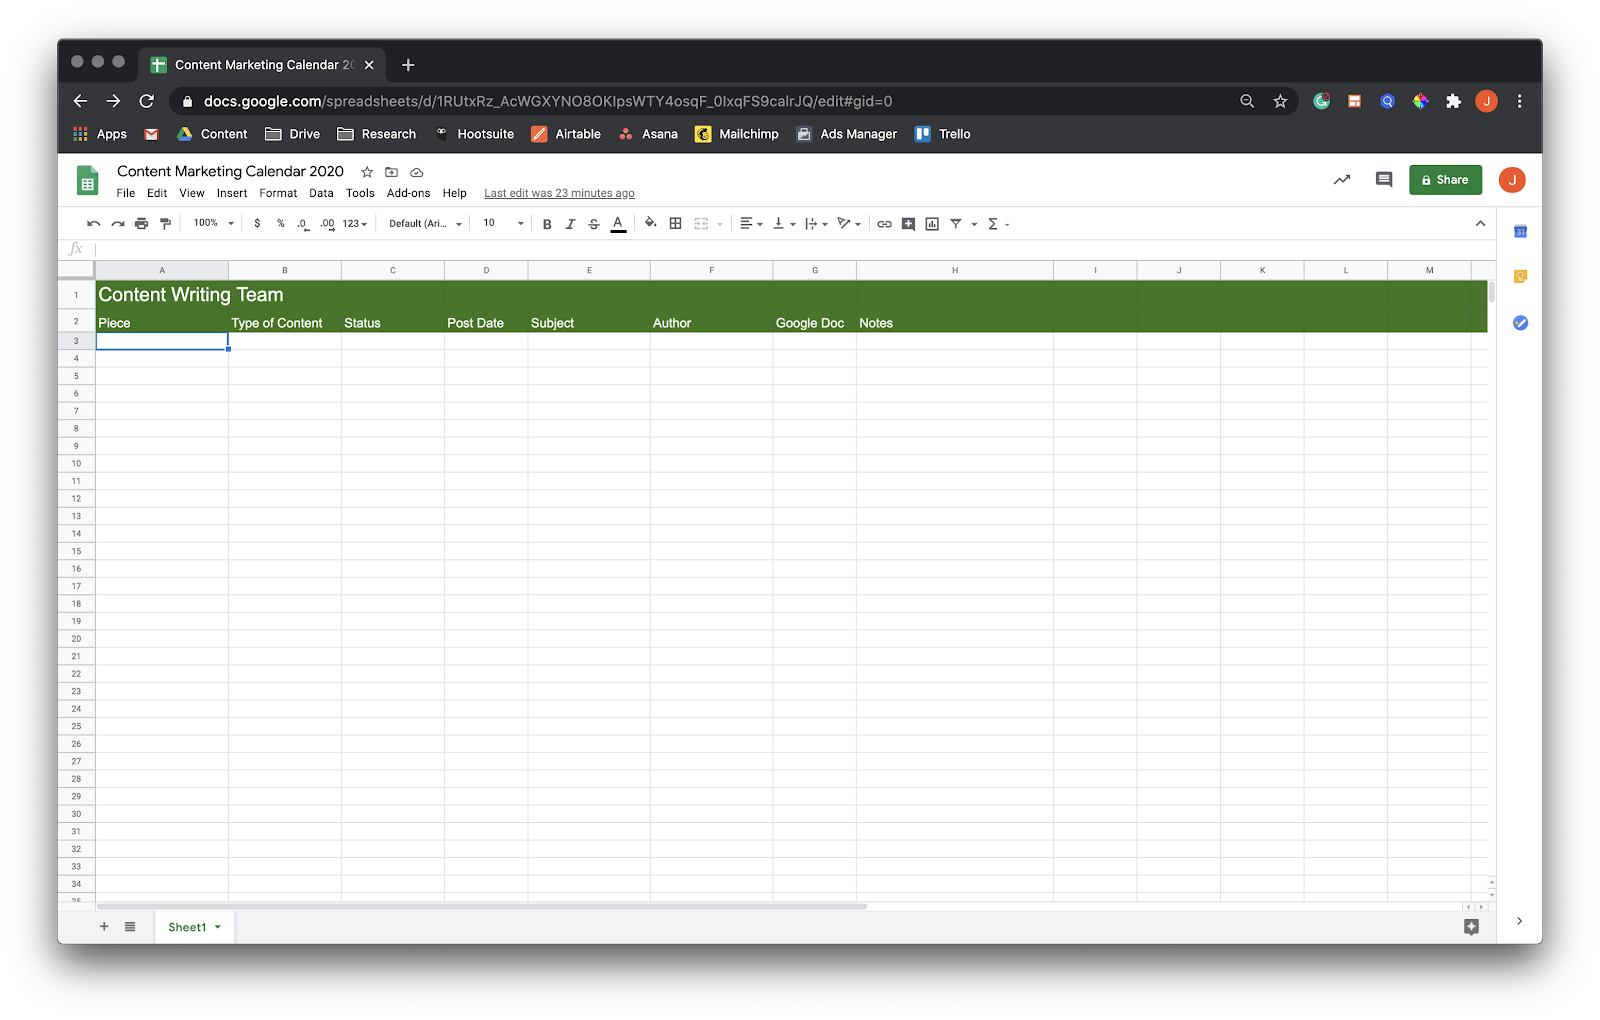Viewport: 1600px width, 1020px height.
Task: Open comment history icon
Action: click(1384, 180)
